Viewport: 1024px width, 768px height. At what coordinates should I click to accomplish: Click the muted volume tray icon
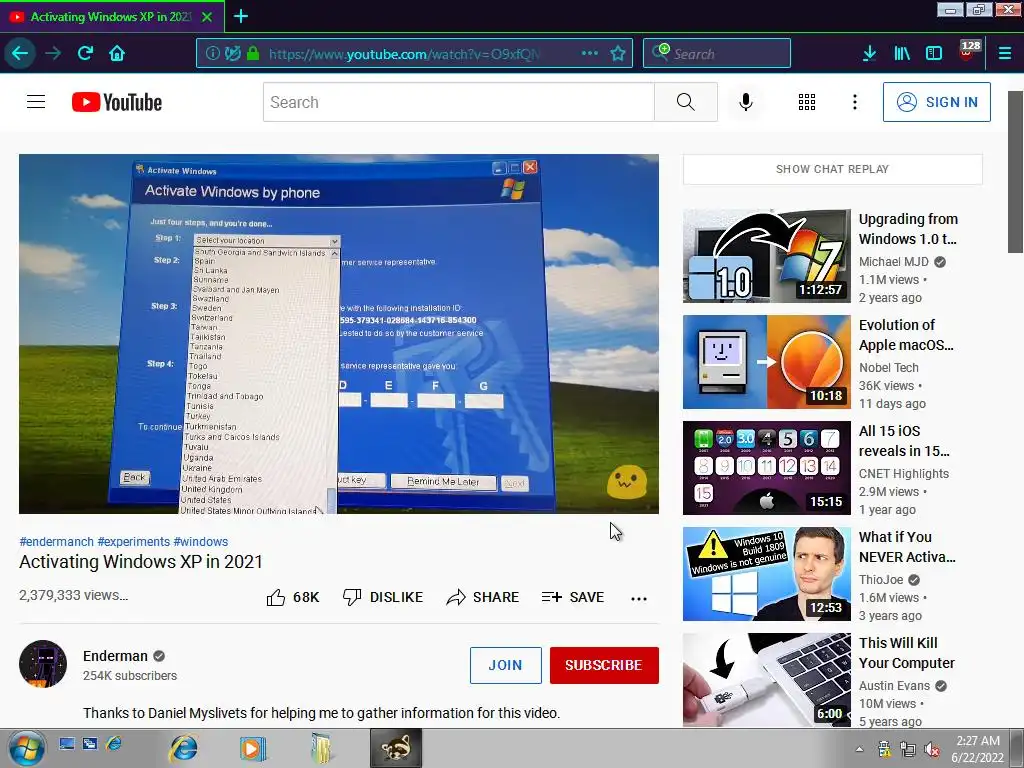pos(932,750)
